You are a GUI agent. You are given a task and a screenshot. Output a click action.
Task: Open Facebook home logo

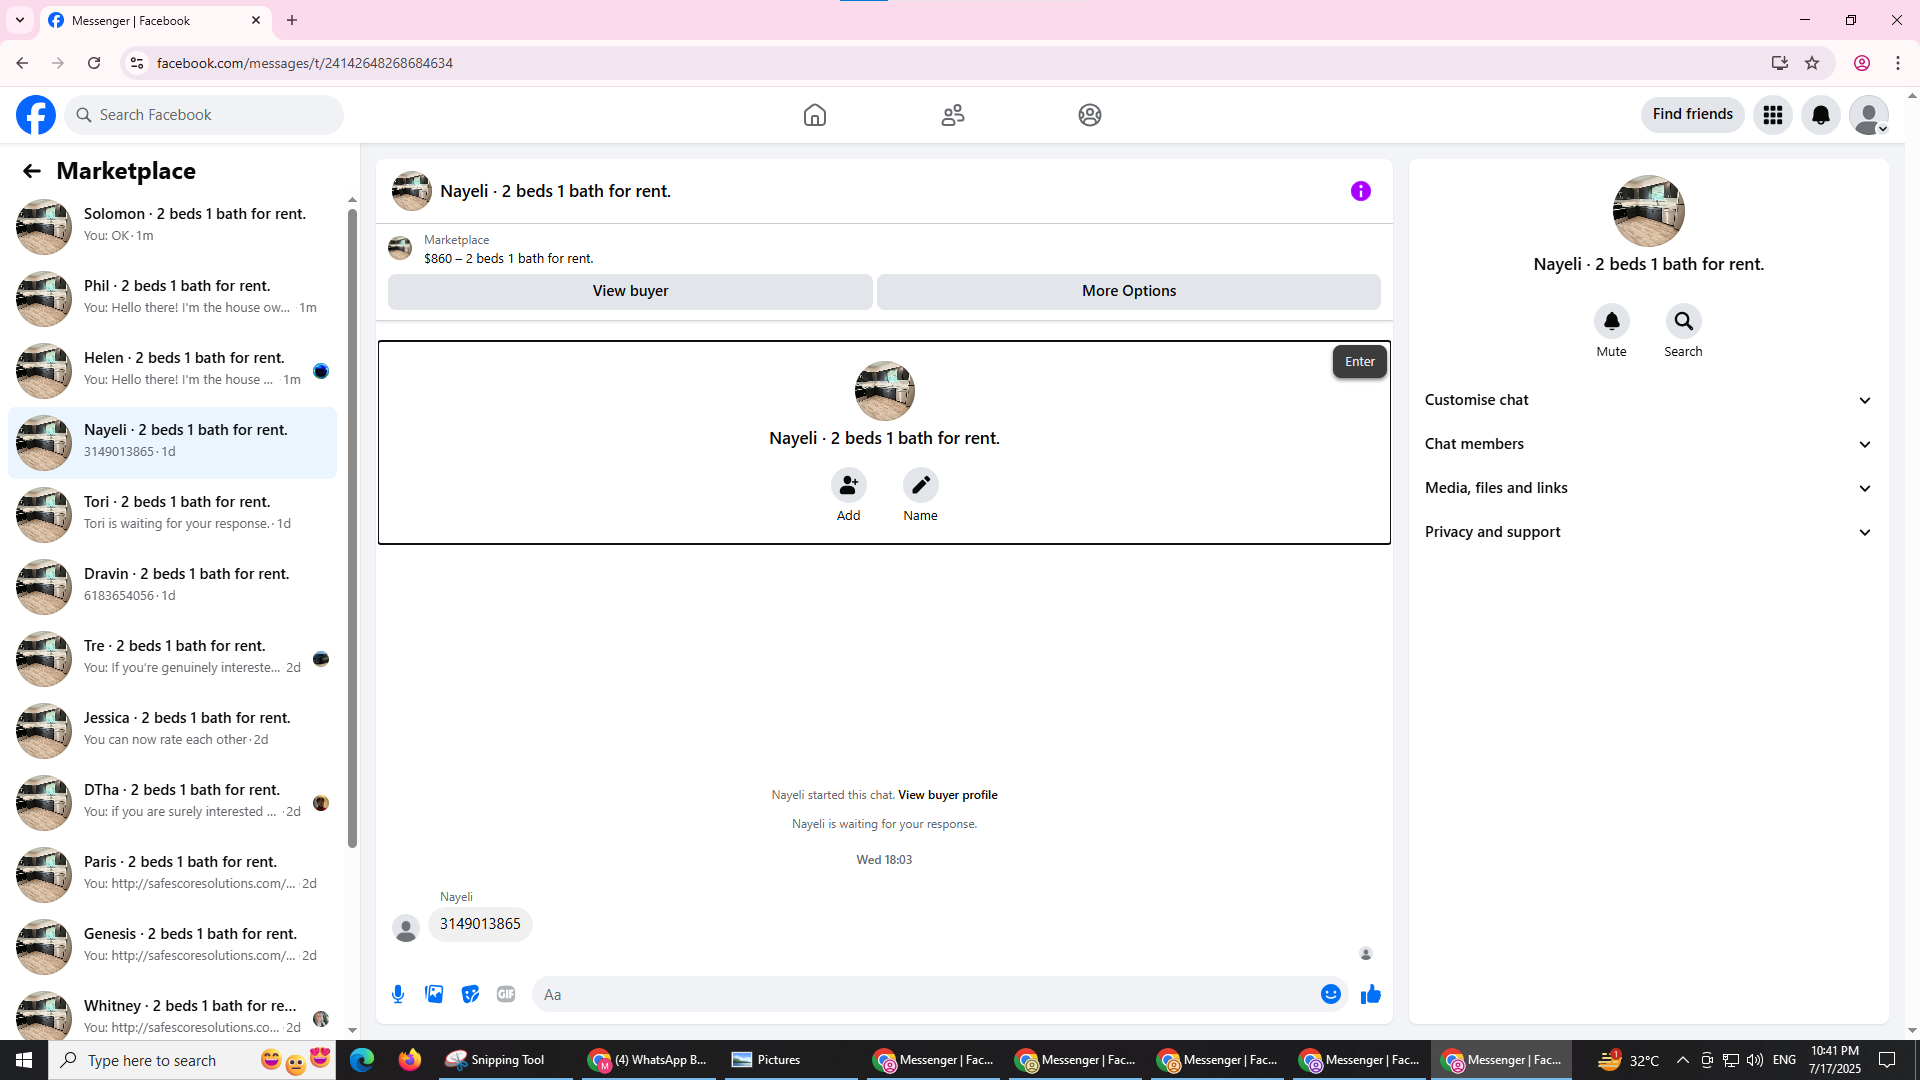[x=36, y=115]
